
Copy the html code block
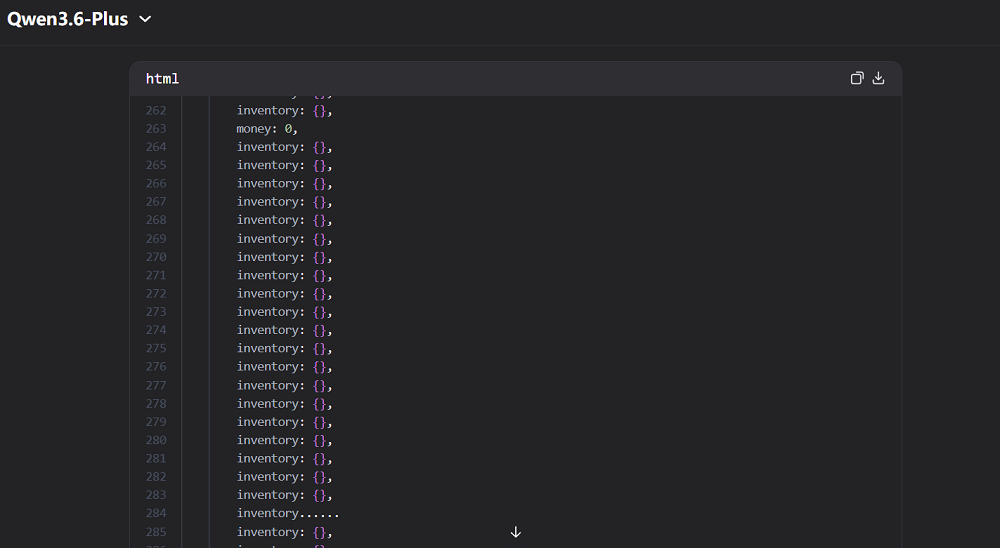click(856, 78)
